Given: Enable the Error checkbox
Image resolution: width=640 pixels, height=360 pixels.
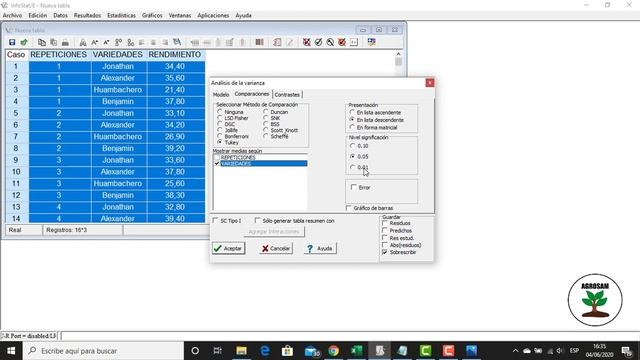Looking at the screenshot, I should click(354, 187).
